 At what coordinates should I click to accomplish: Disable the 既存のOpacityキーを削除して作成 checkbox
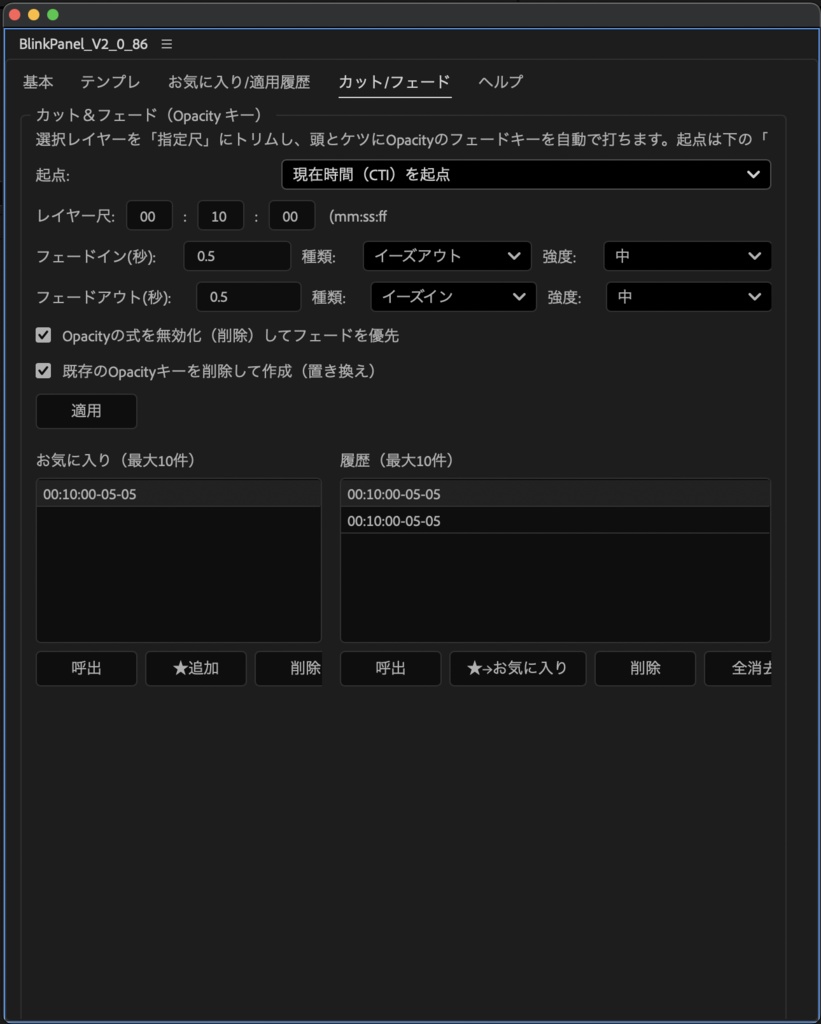pyautogui.click(x=43, y=371)
